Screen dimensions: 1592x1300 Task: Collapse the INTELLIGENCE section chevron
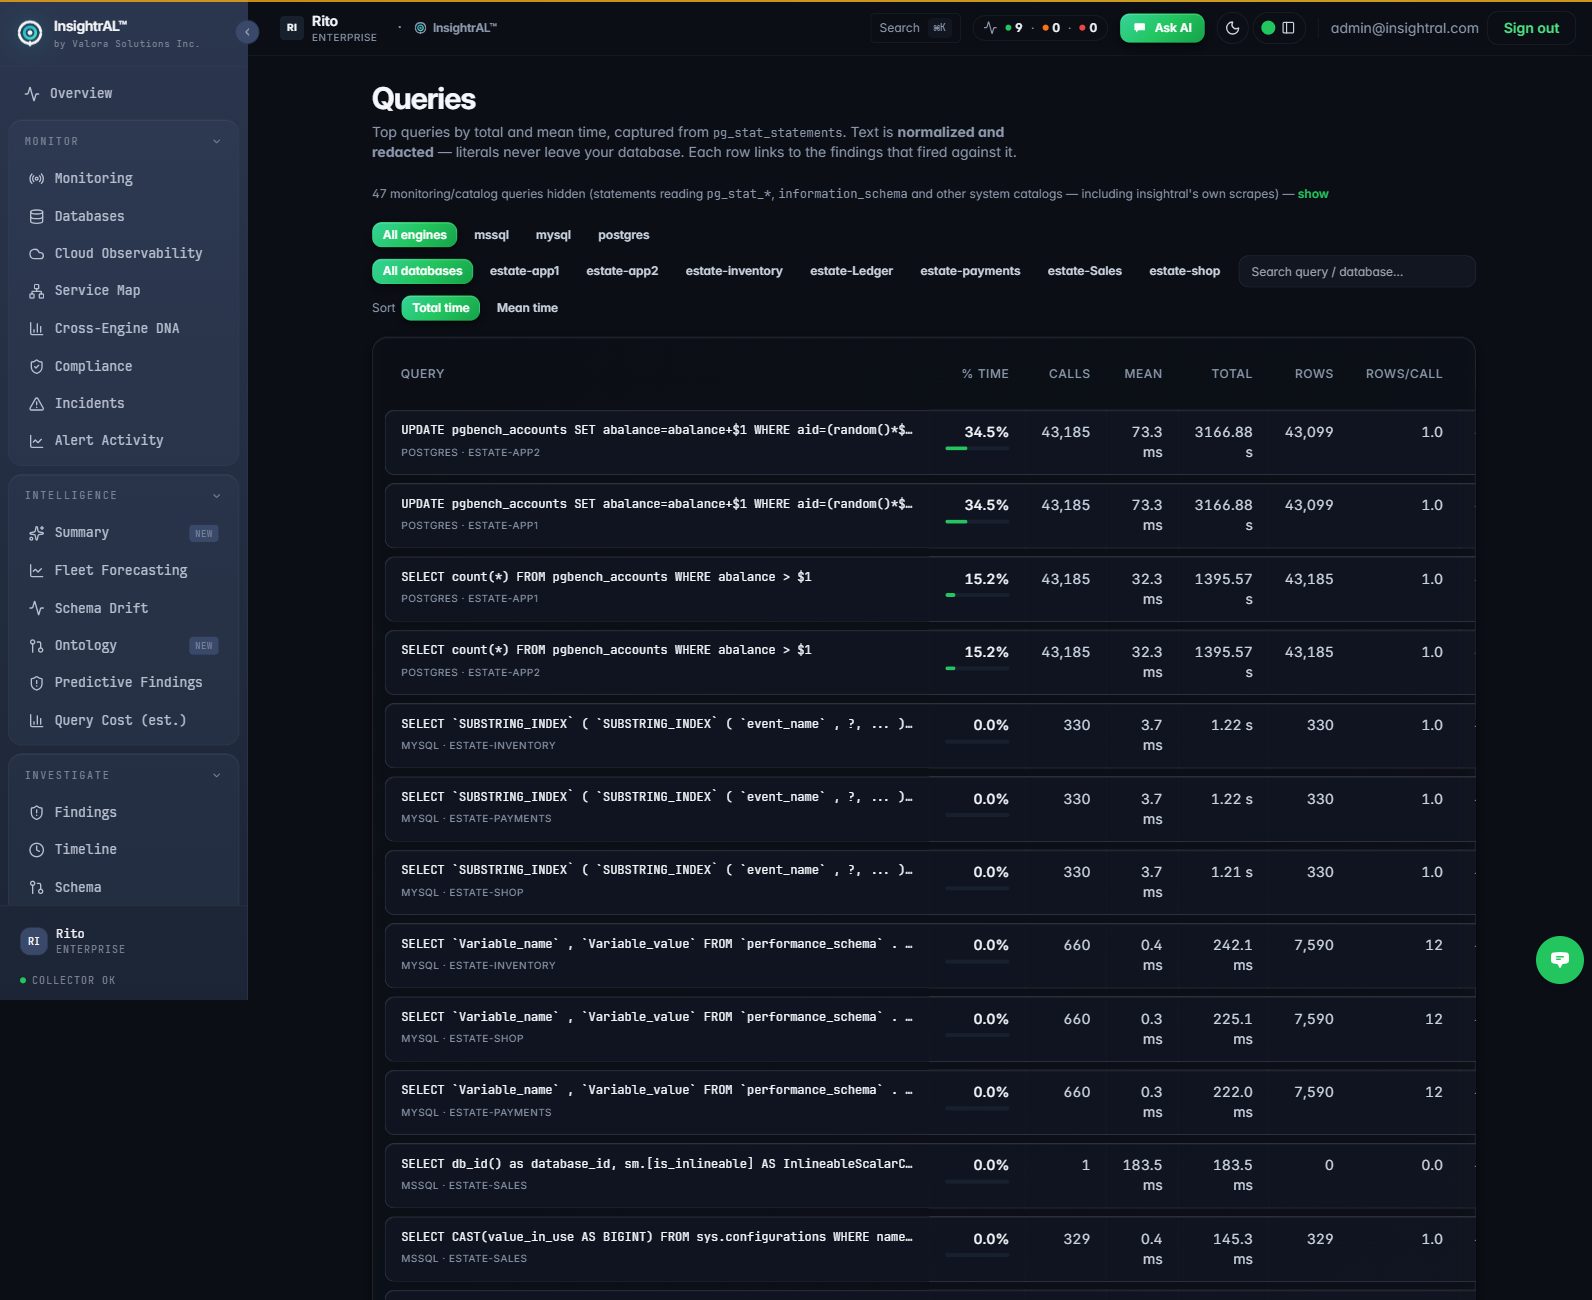[x=217, y=496]
